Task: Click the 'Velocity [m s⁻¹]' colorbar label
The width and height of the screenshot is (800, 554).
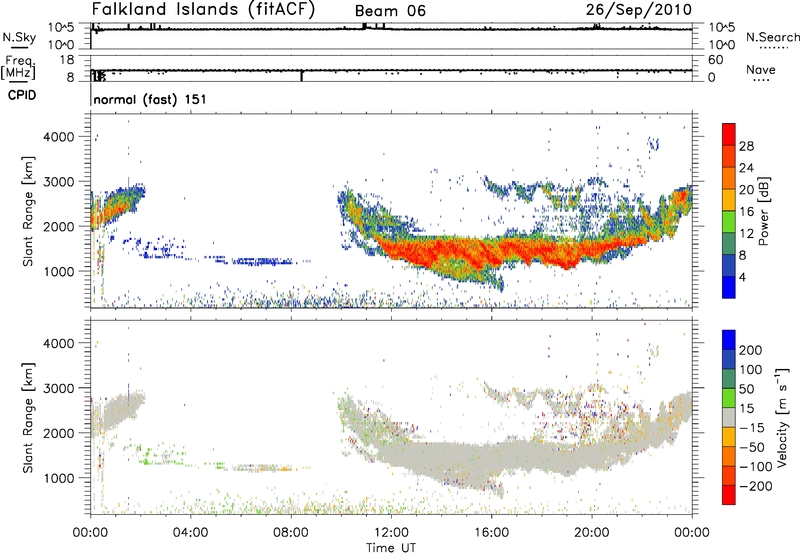Action: tap(781, 417)
